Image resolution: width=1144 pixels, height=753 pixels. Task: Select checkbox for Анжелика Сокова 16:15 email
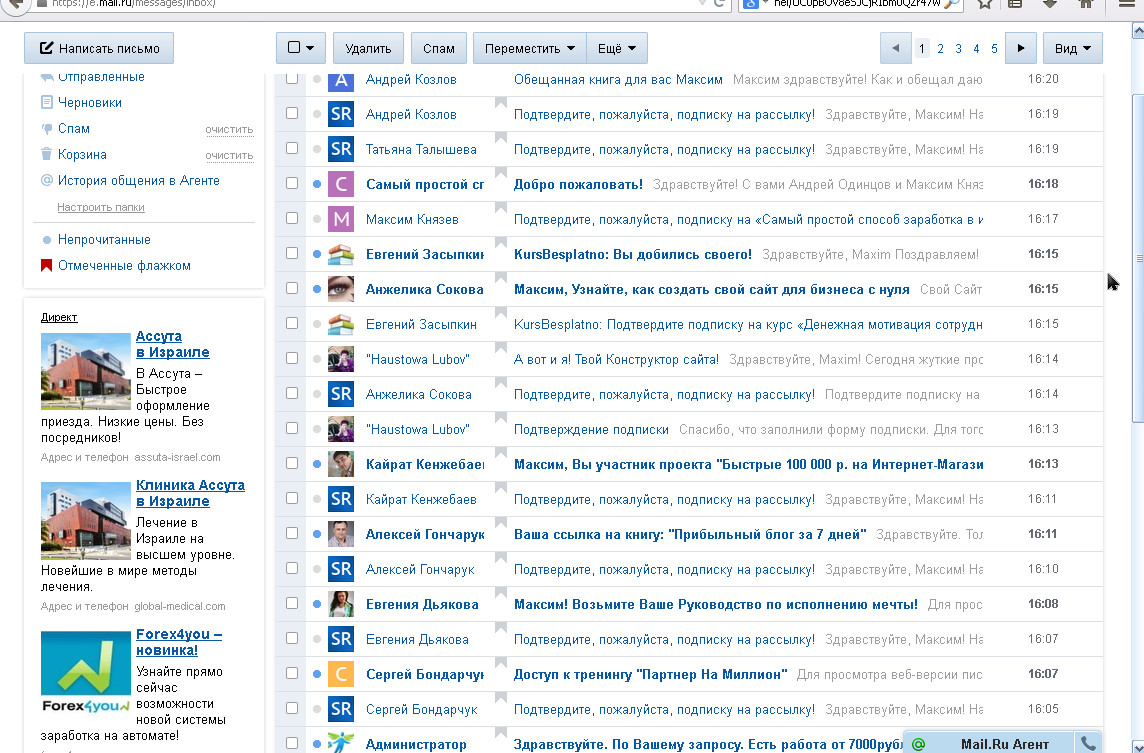[292, 288]
